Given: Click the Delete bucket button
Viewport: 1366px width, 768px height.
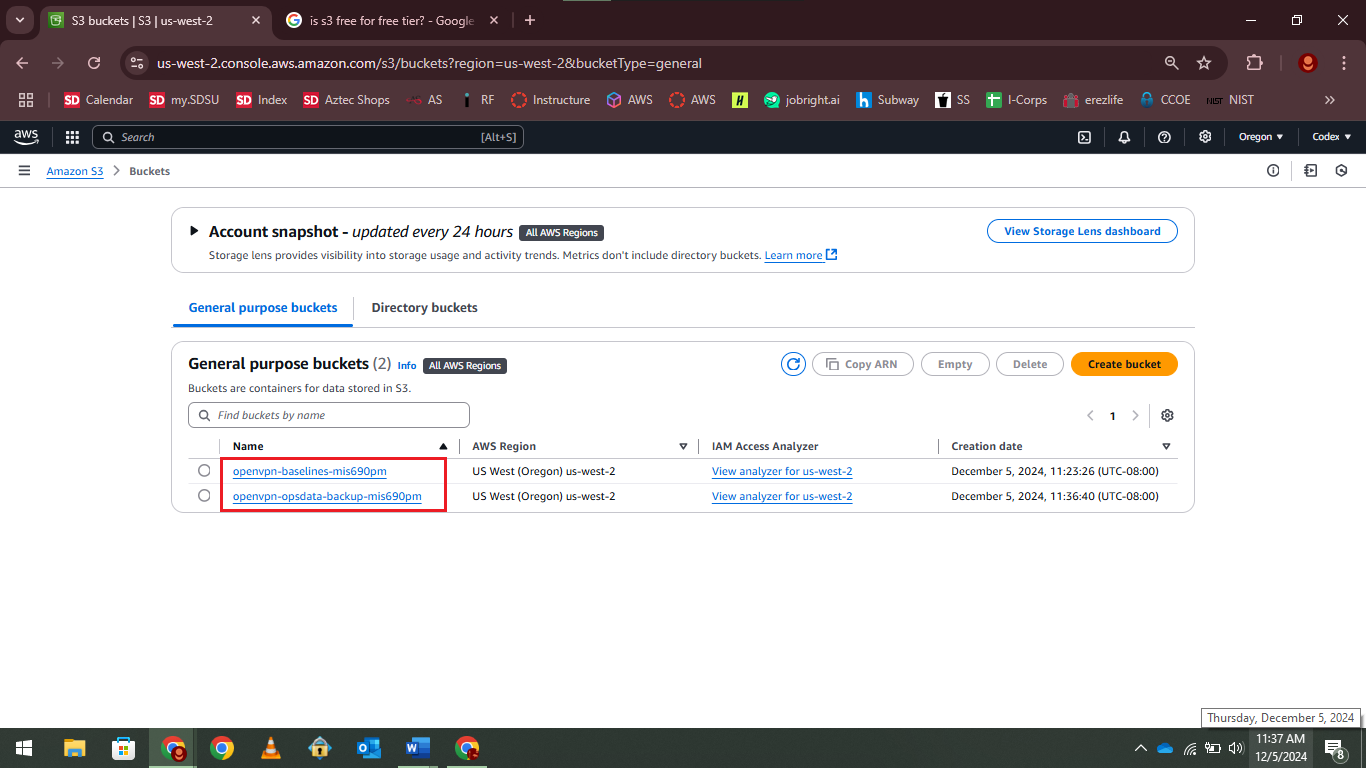Looking at the screenshot, I should (1029, 364).
